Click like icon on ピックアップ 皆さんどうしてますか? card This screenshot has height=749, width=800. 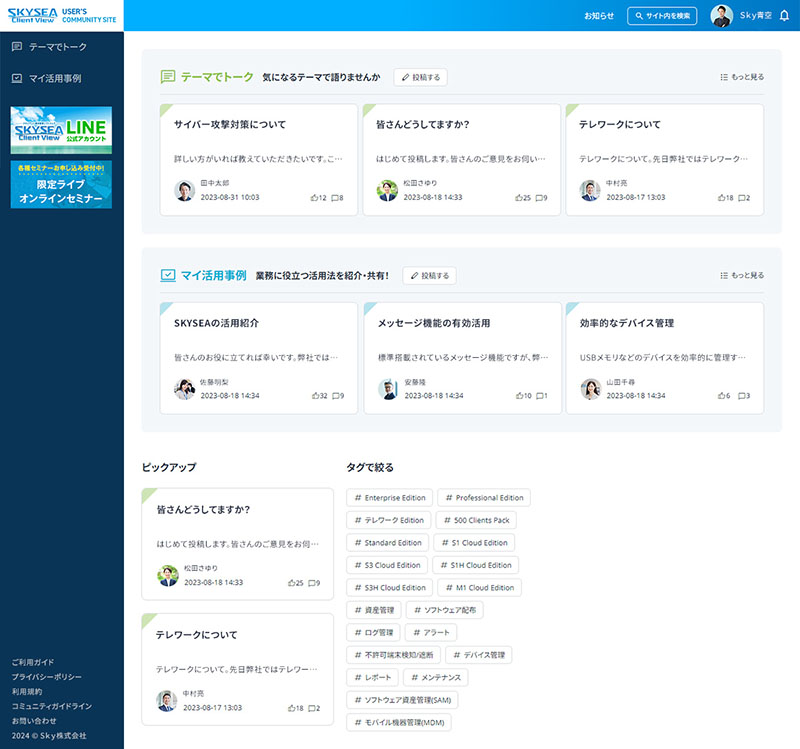point(291,583)
